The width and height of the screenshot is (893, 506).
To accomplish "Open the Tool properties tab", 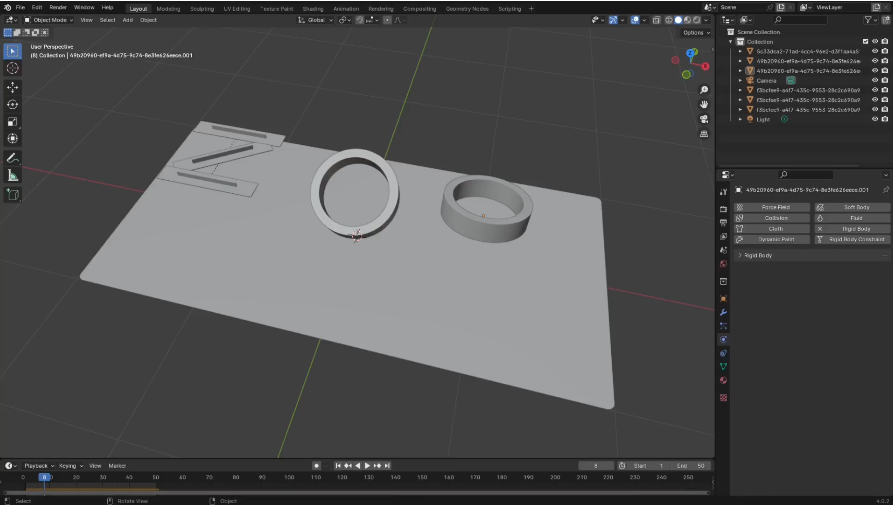I will click(x=723, y=192).
